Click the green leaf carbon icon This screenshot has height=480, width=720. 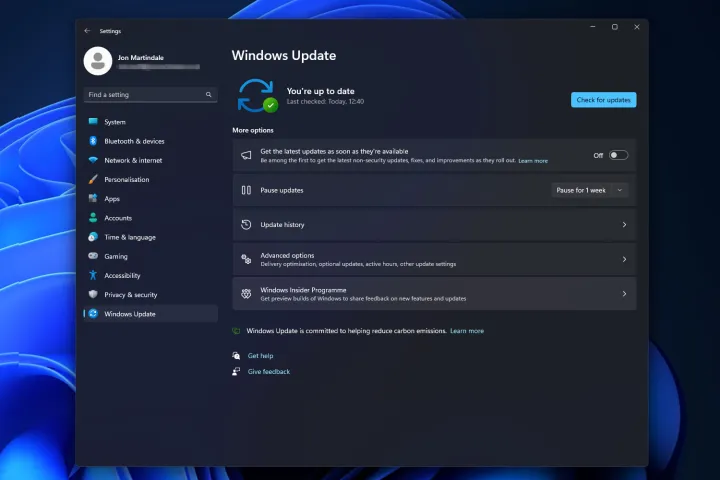(236, 331)
